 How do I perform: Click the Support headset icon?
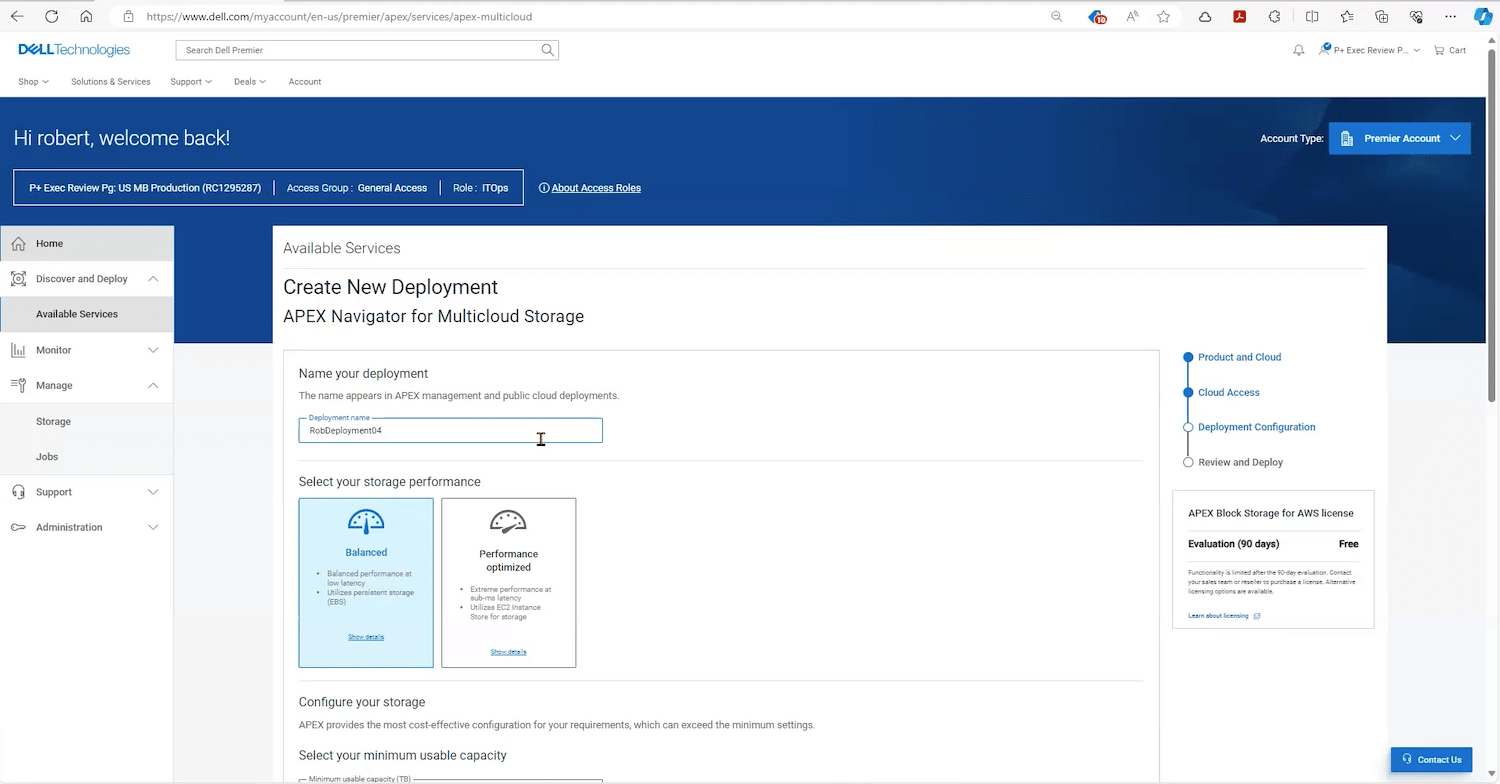(18, 492)
